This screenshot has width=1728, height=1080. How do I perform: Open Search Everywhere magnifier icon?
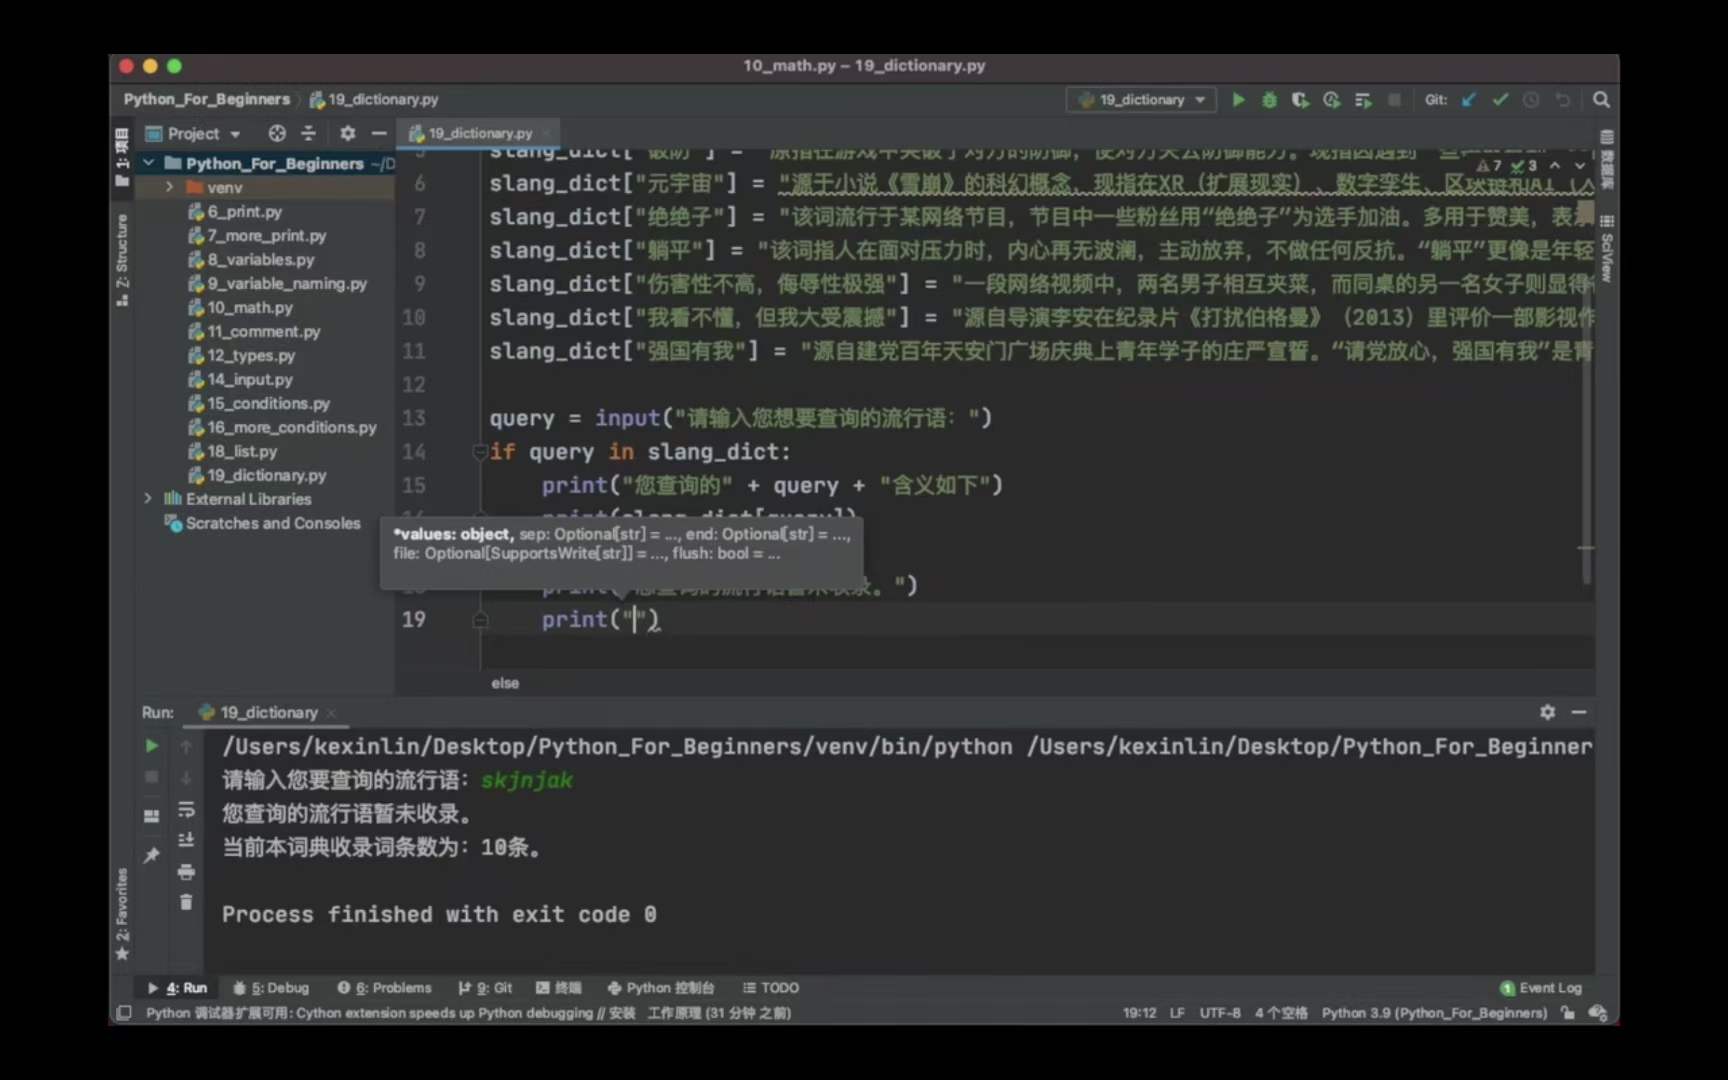tap(1601, 99)
